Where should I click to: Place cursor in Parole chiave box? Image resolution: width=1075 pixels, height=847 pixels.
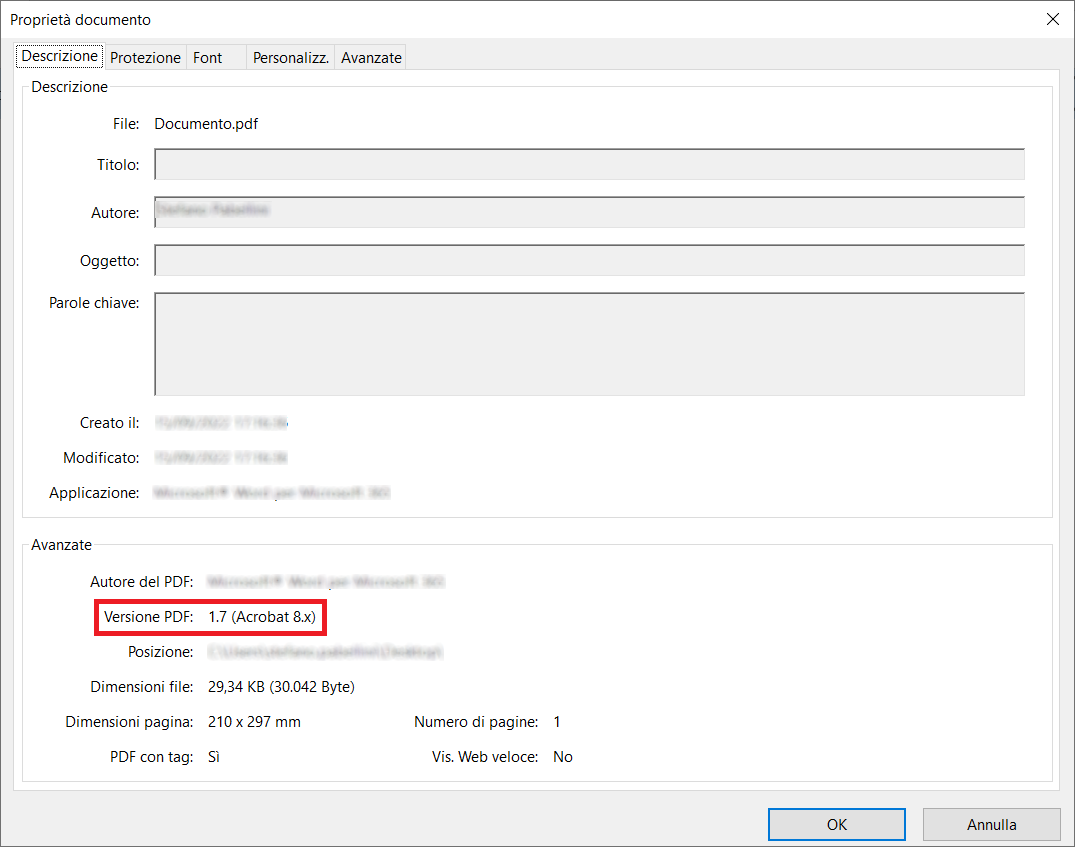pos(589,344)
